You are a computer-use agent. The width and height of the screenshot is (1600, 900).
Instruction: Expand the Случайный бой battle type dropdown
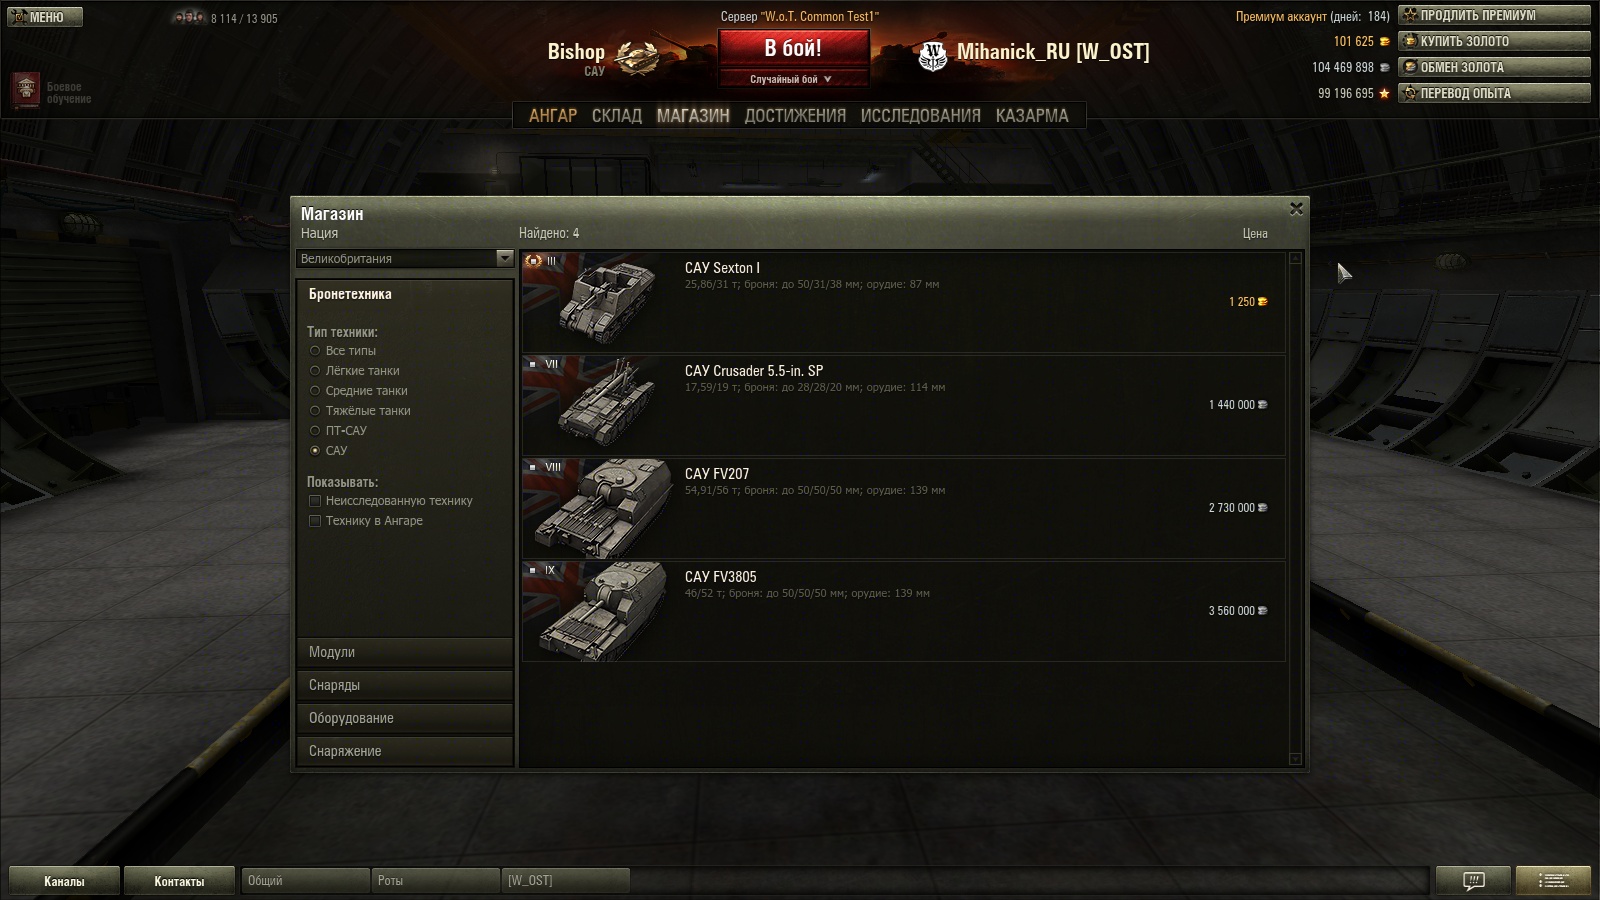pyautogui.click(x=791, y=79)
